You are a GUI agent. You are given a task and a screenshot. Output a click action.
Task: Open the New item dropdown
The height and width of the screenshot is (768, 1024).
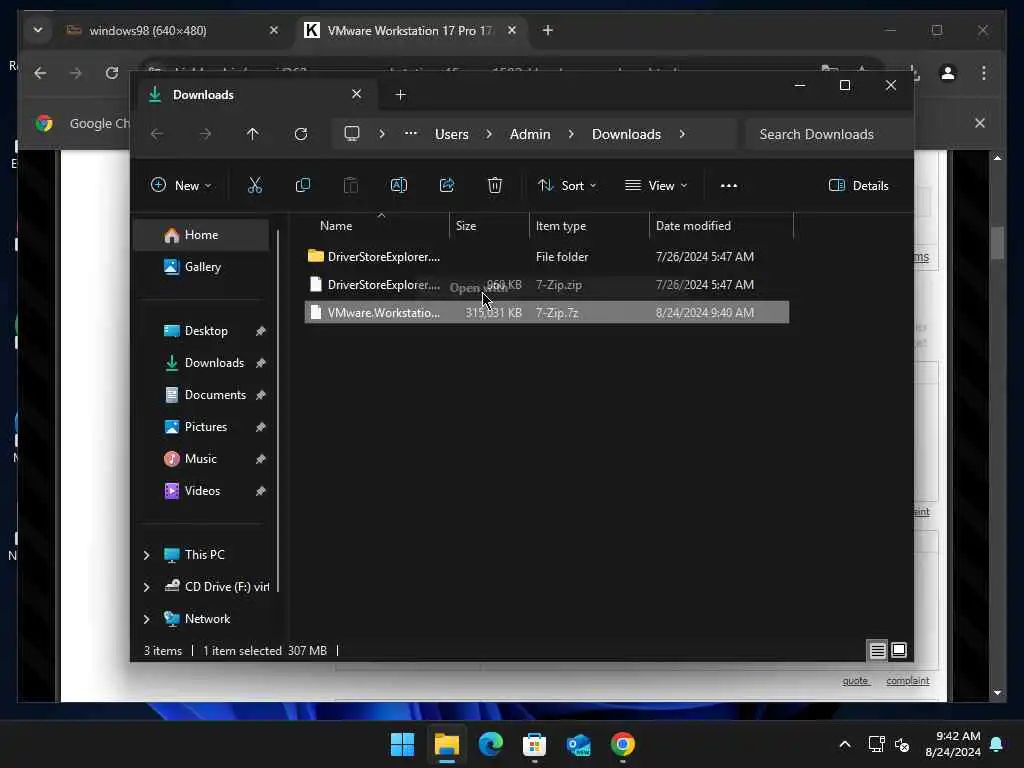[x=181, y=185]
